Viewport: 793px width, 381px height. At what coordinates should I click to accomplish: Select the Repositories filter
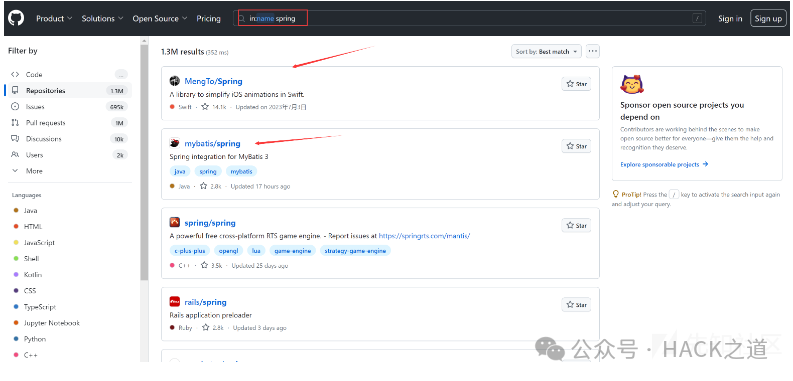[x=69, y=91]
